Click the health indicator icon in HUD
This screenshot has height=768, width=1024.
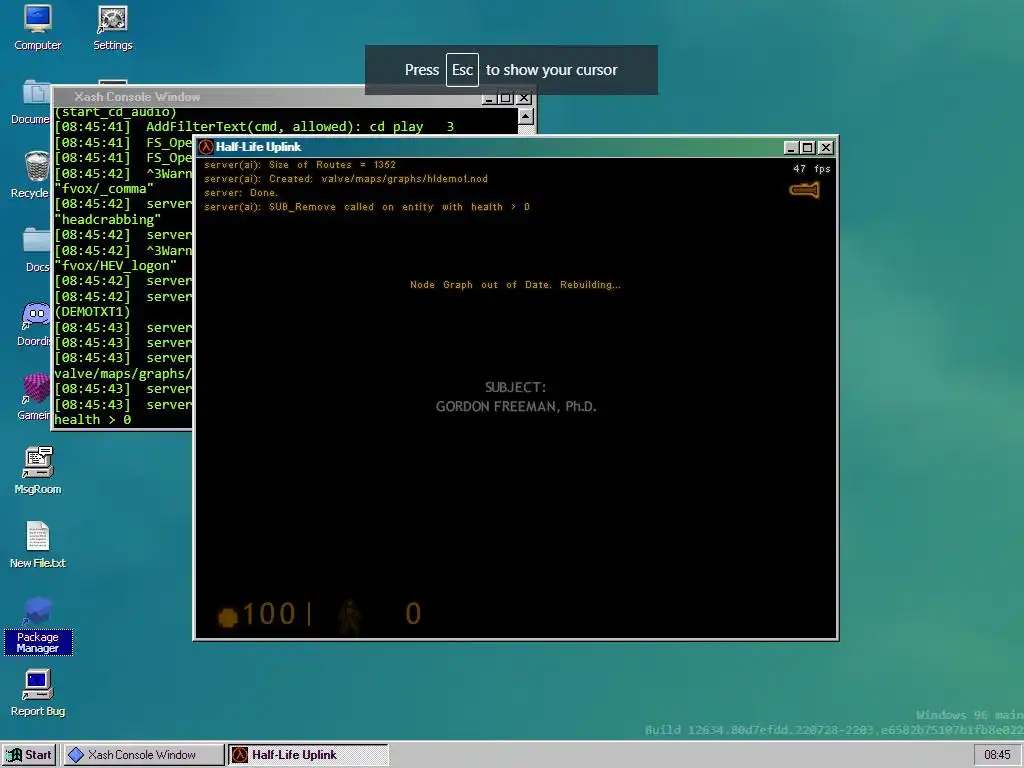[228, 616]
